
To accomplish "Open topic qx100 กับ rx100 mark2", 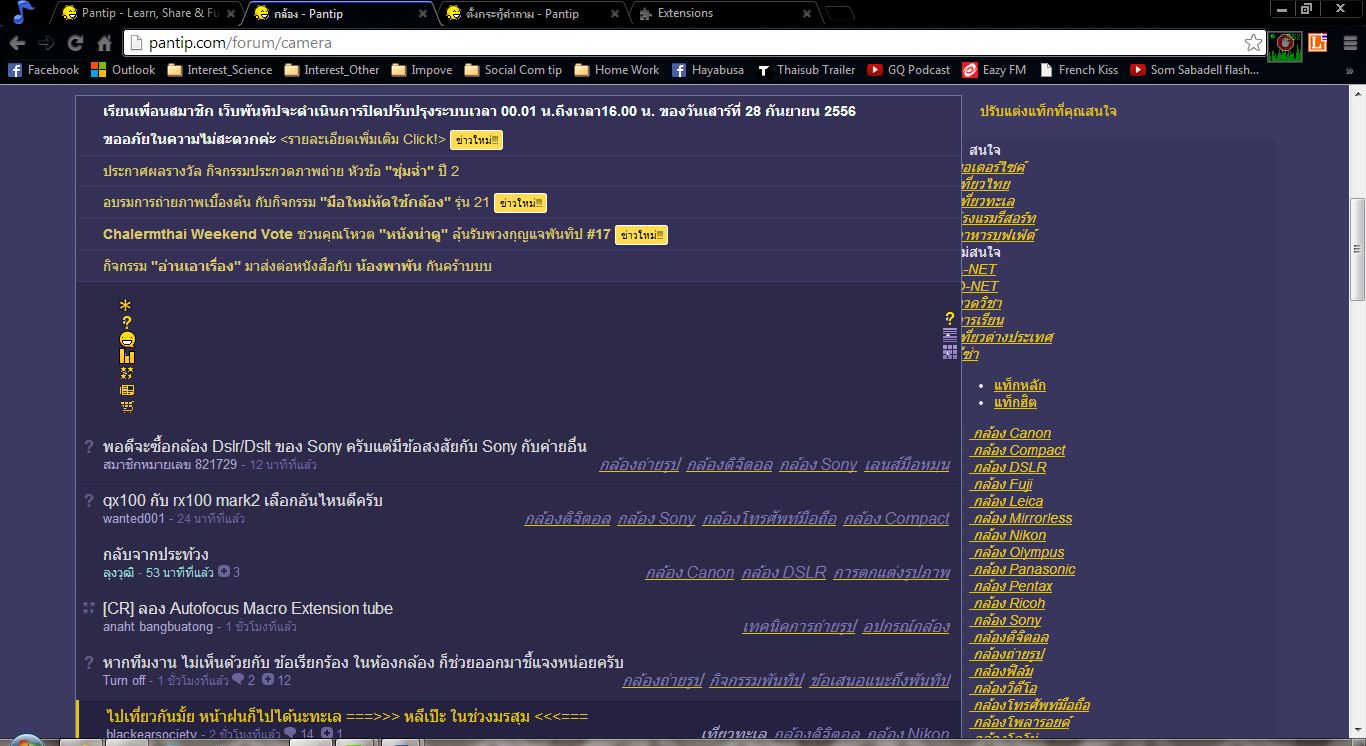I will [243, 500].
